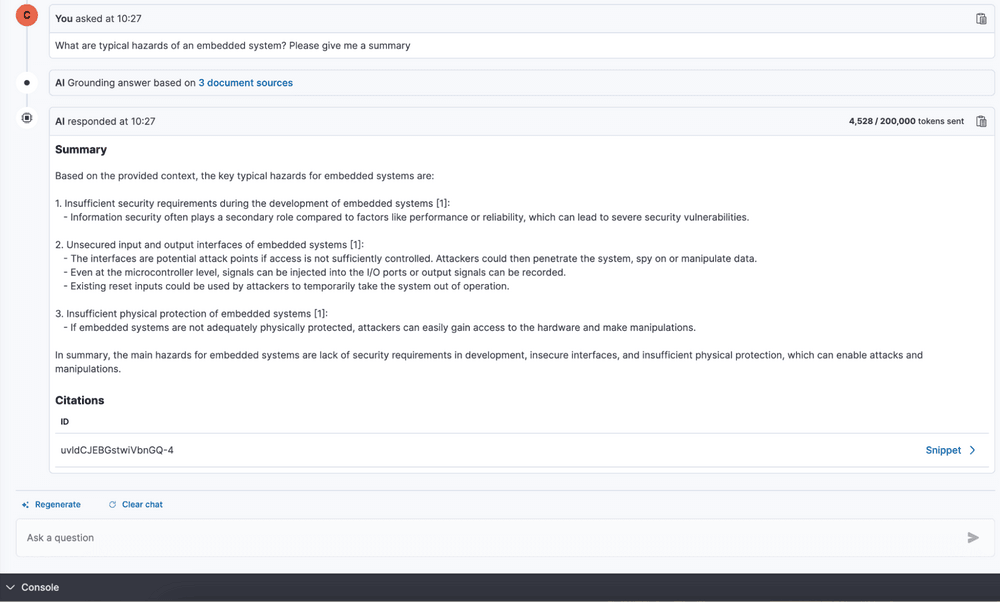
Task: Click the ID column header in Citations
Action: pyautogui.click(x=65, y=422)
